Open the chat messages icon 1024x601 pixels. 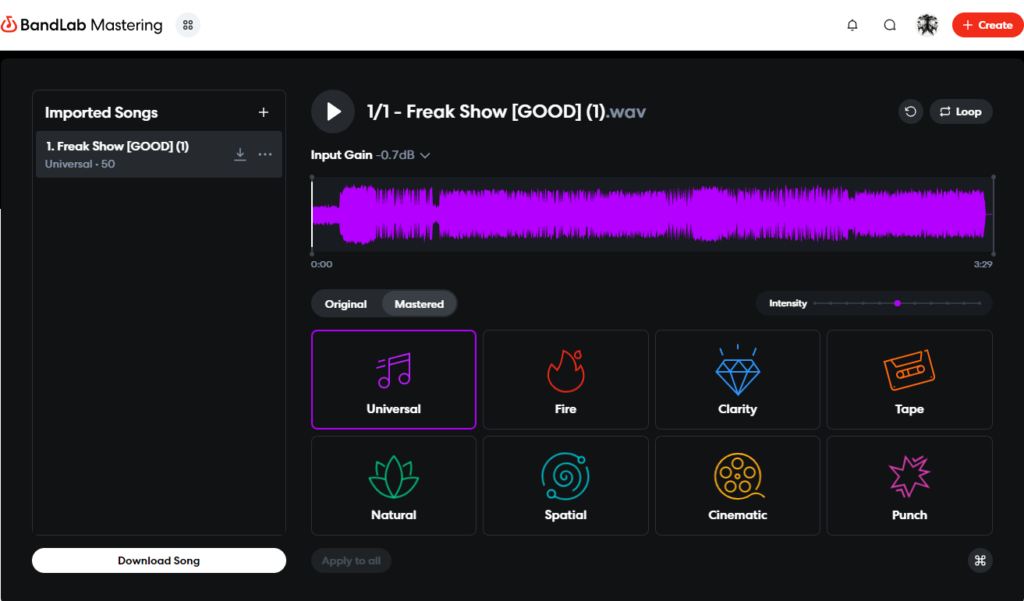click(889, 25)
